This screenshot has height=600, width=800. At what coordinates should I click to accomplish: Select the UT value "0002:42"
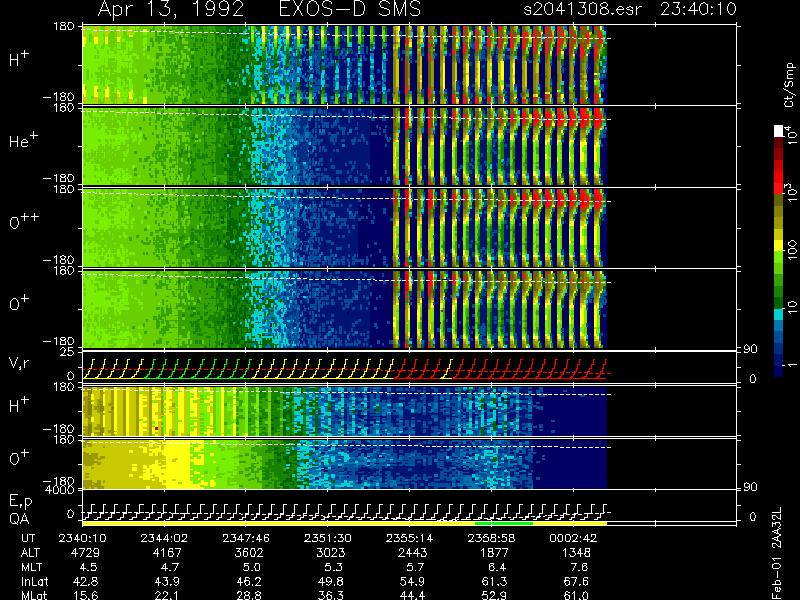point(572,538)
